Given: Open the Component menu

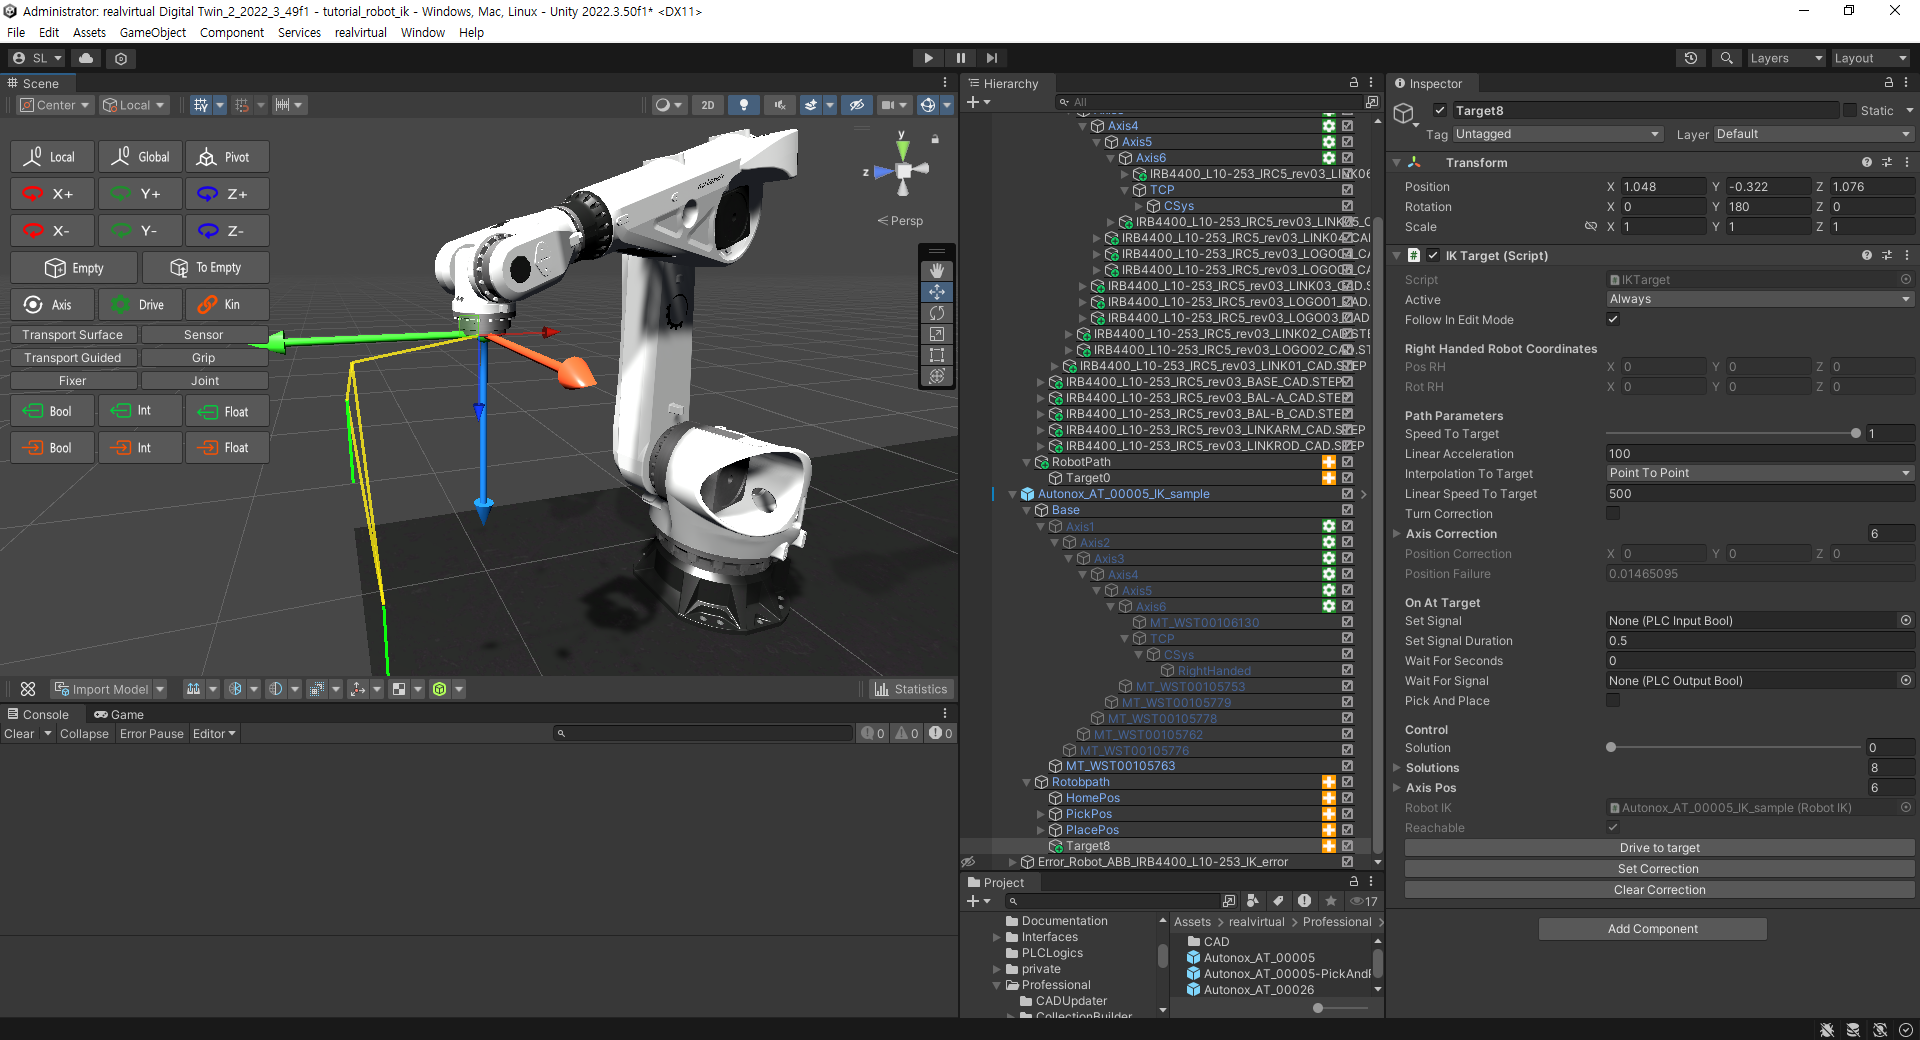Looking at the screenshot, I should click(x=232, y=33).
